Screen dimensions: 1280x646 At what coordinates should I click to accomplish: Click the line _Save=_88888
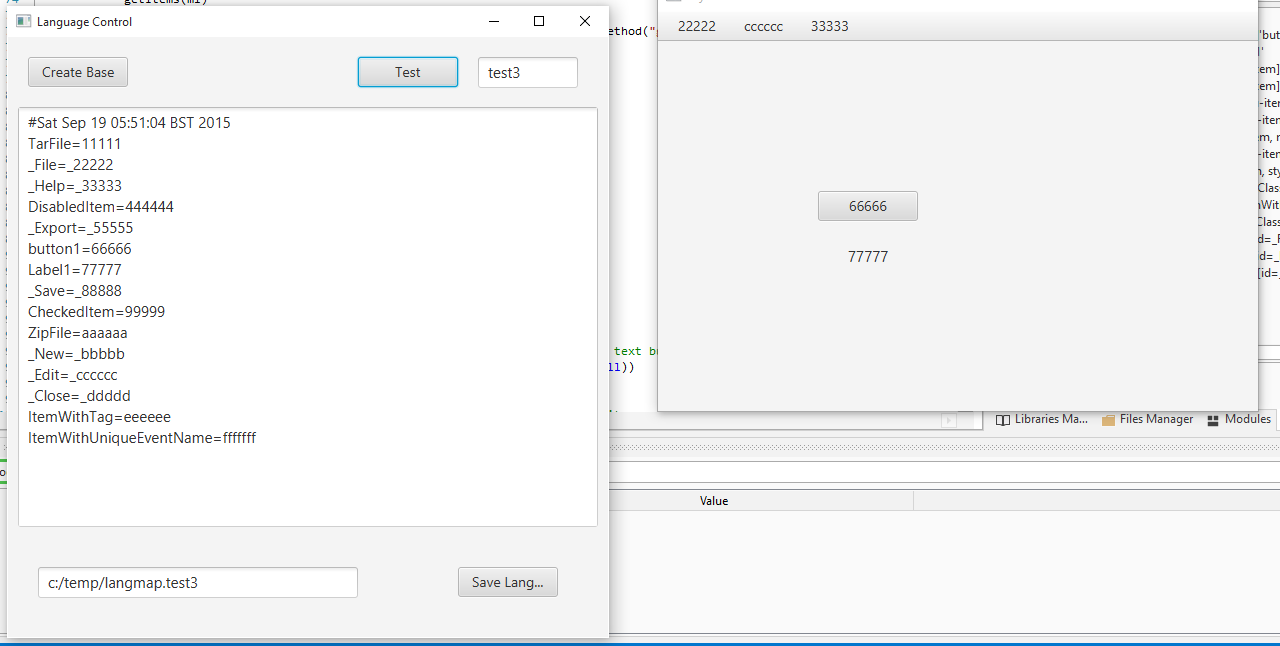[x=75, y=291]
